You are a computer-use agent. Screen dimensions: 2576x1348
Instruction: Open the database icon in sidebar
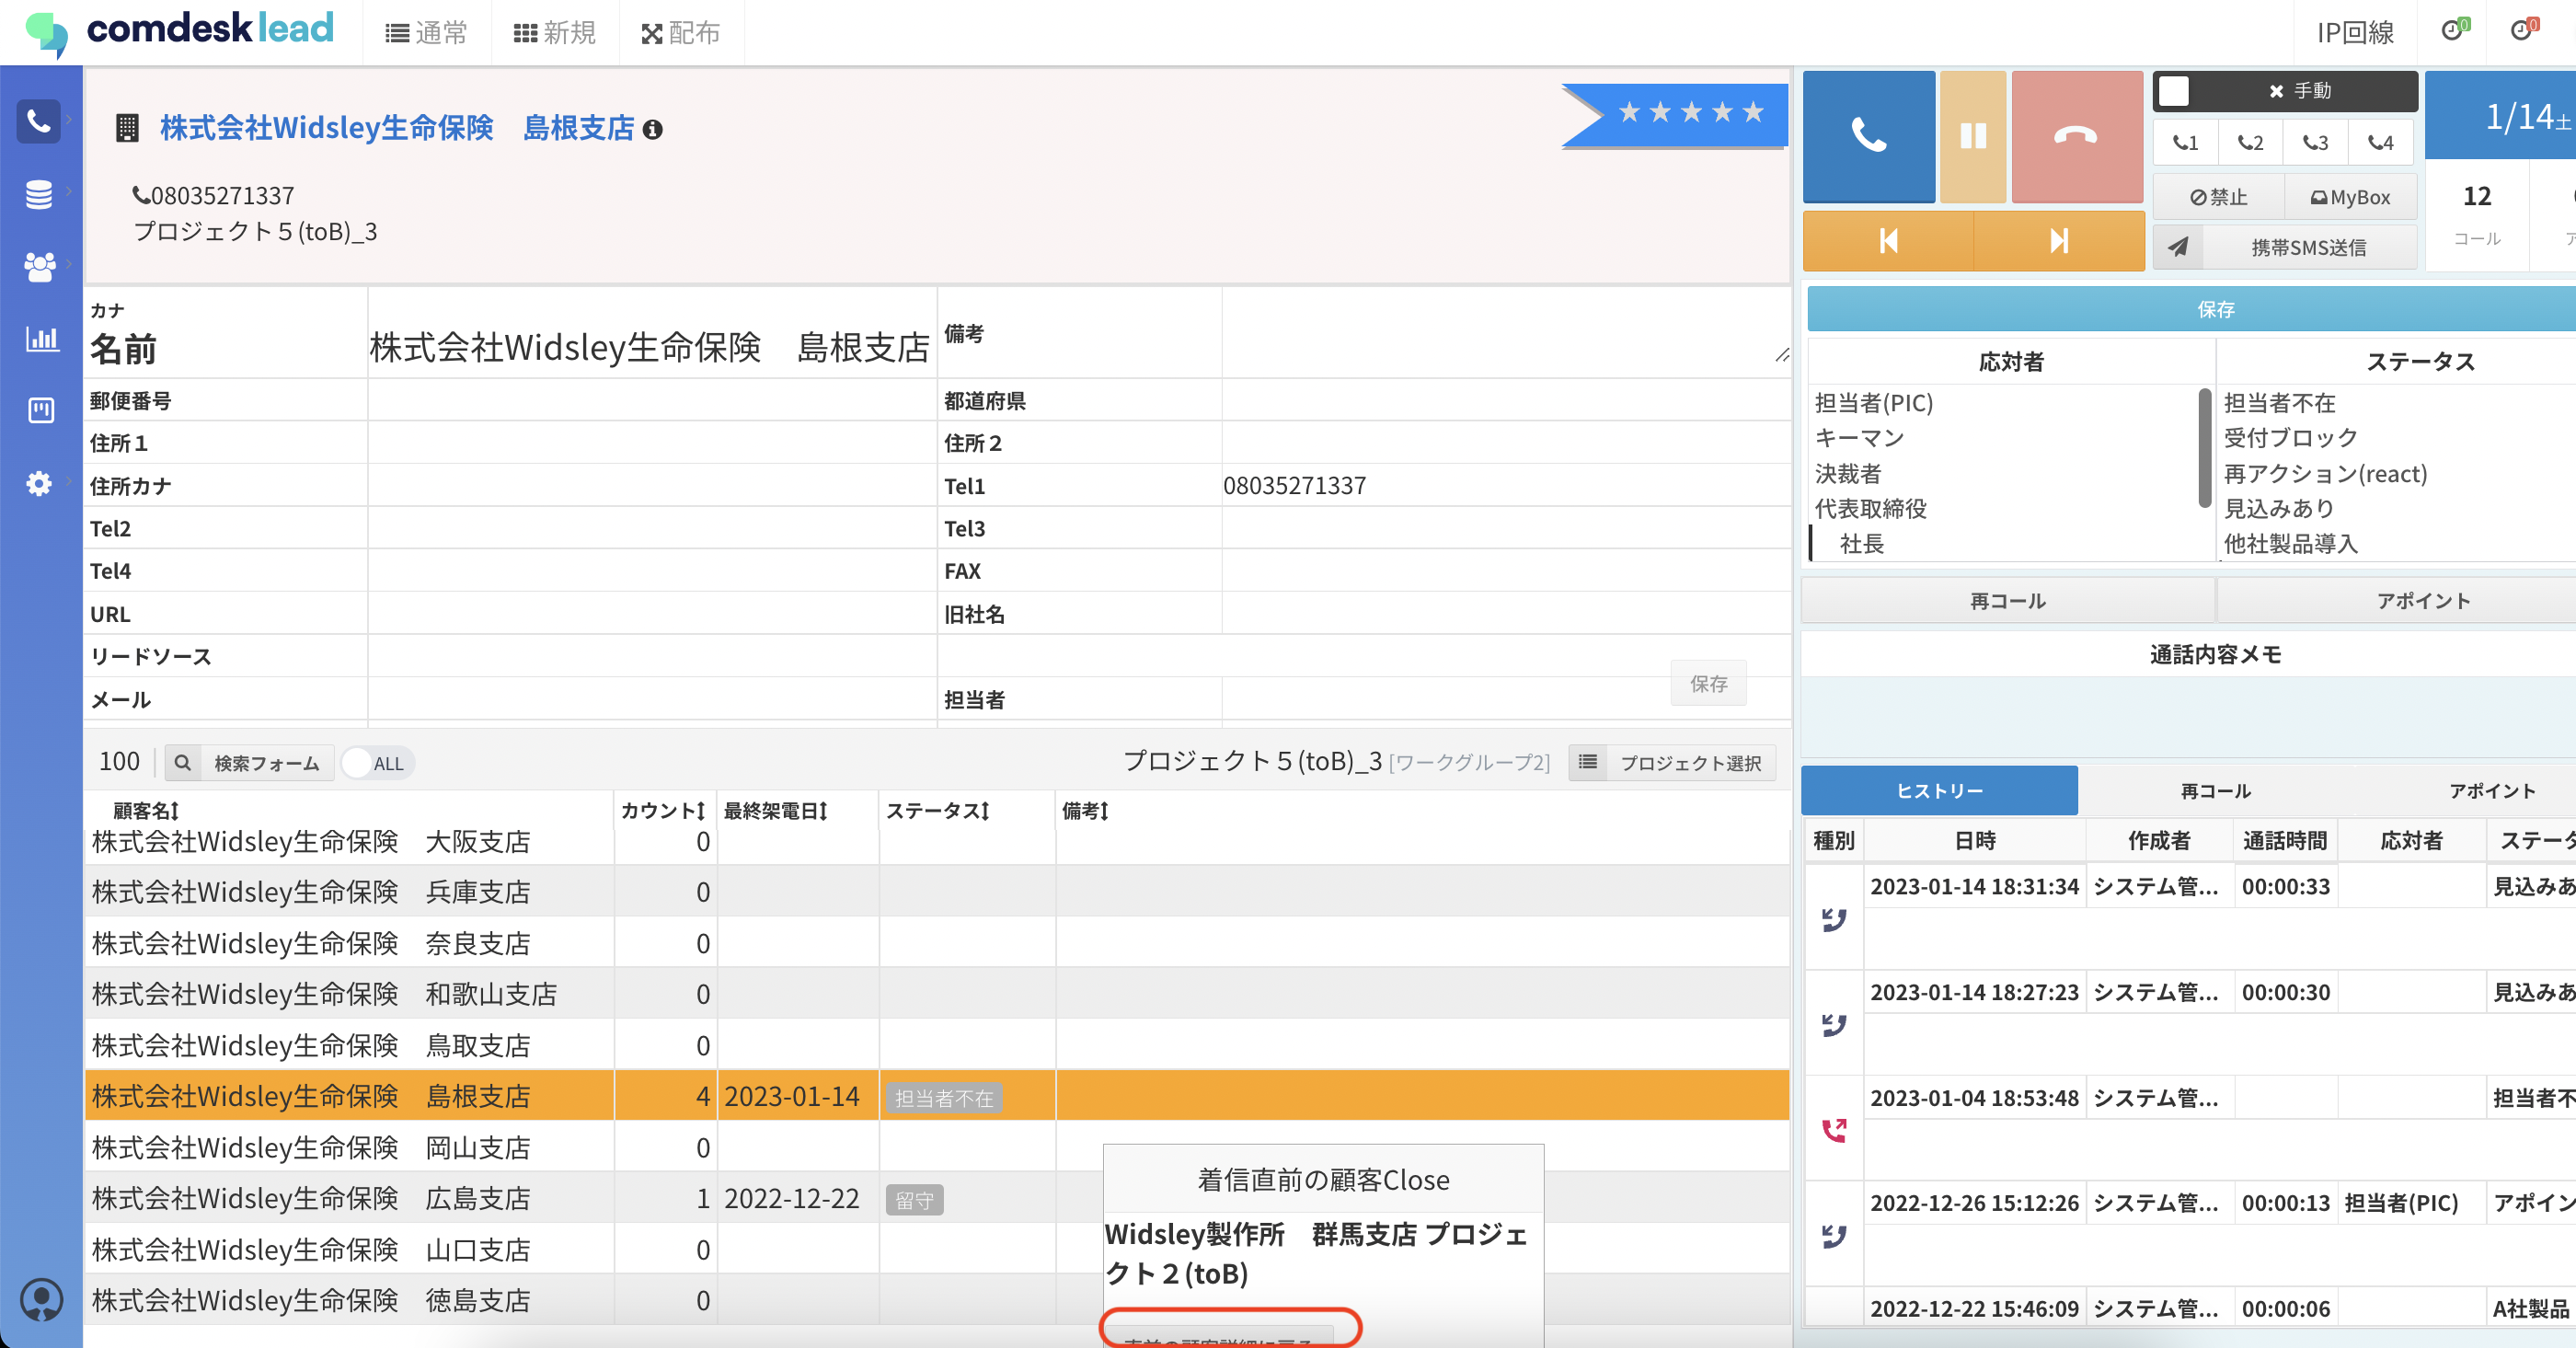(39, 194)
